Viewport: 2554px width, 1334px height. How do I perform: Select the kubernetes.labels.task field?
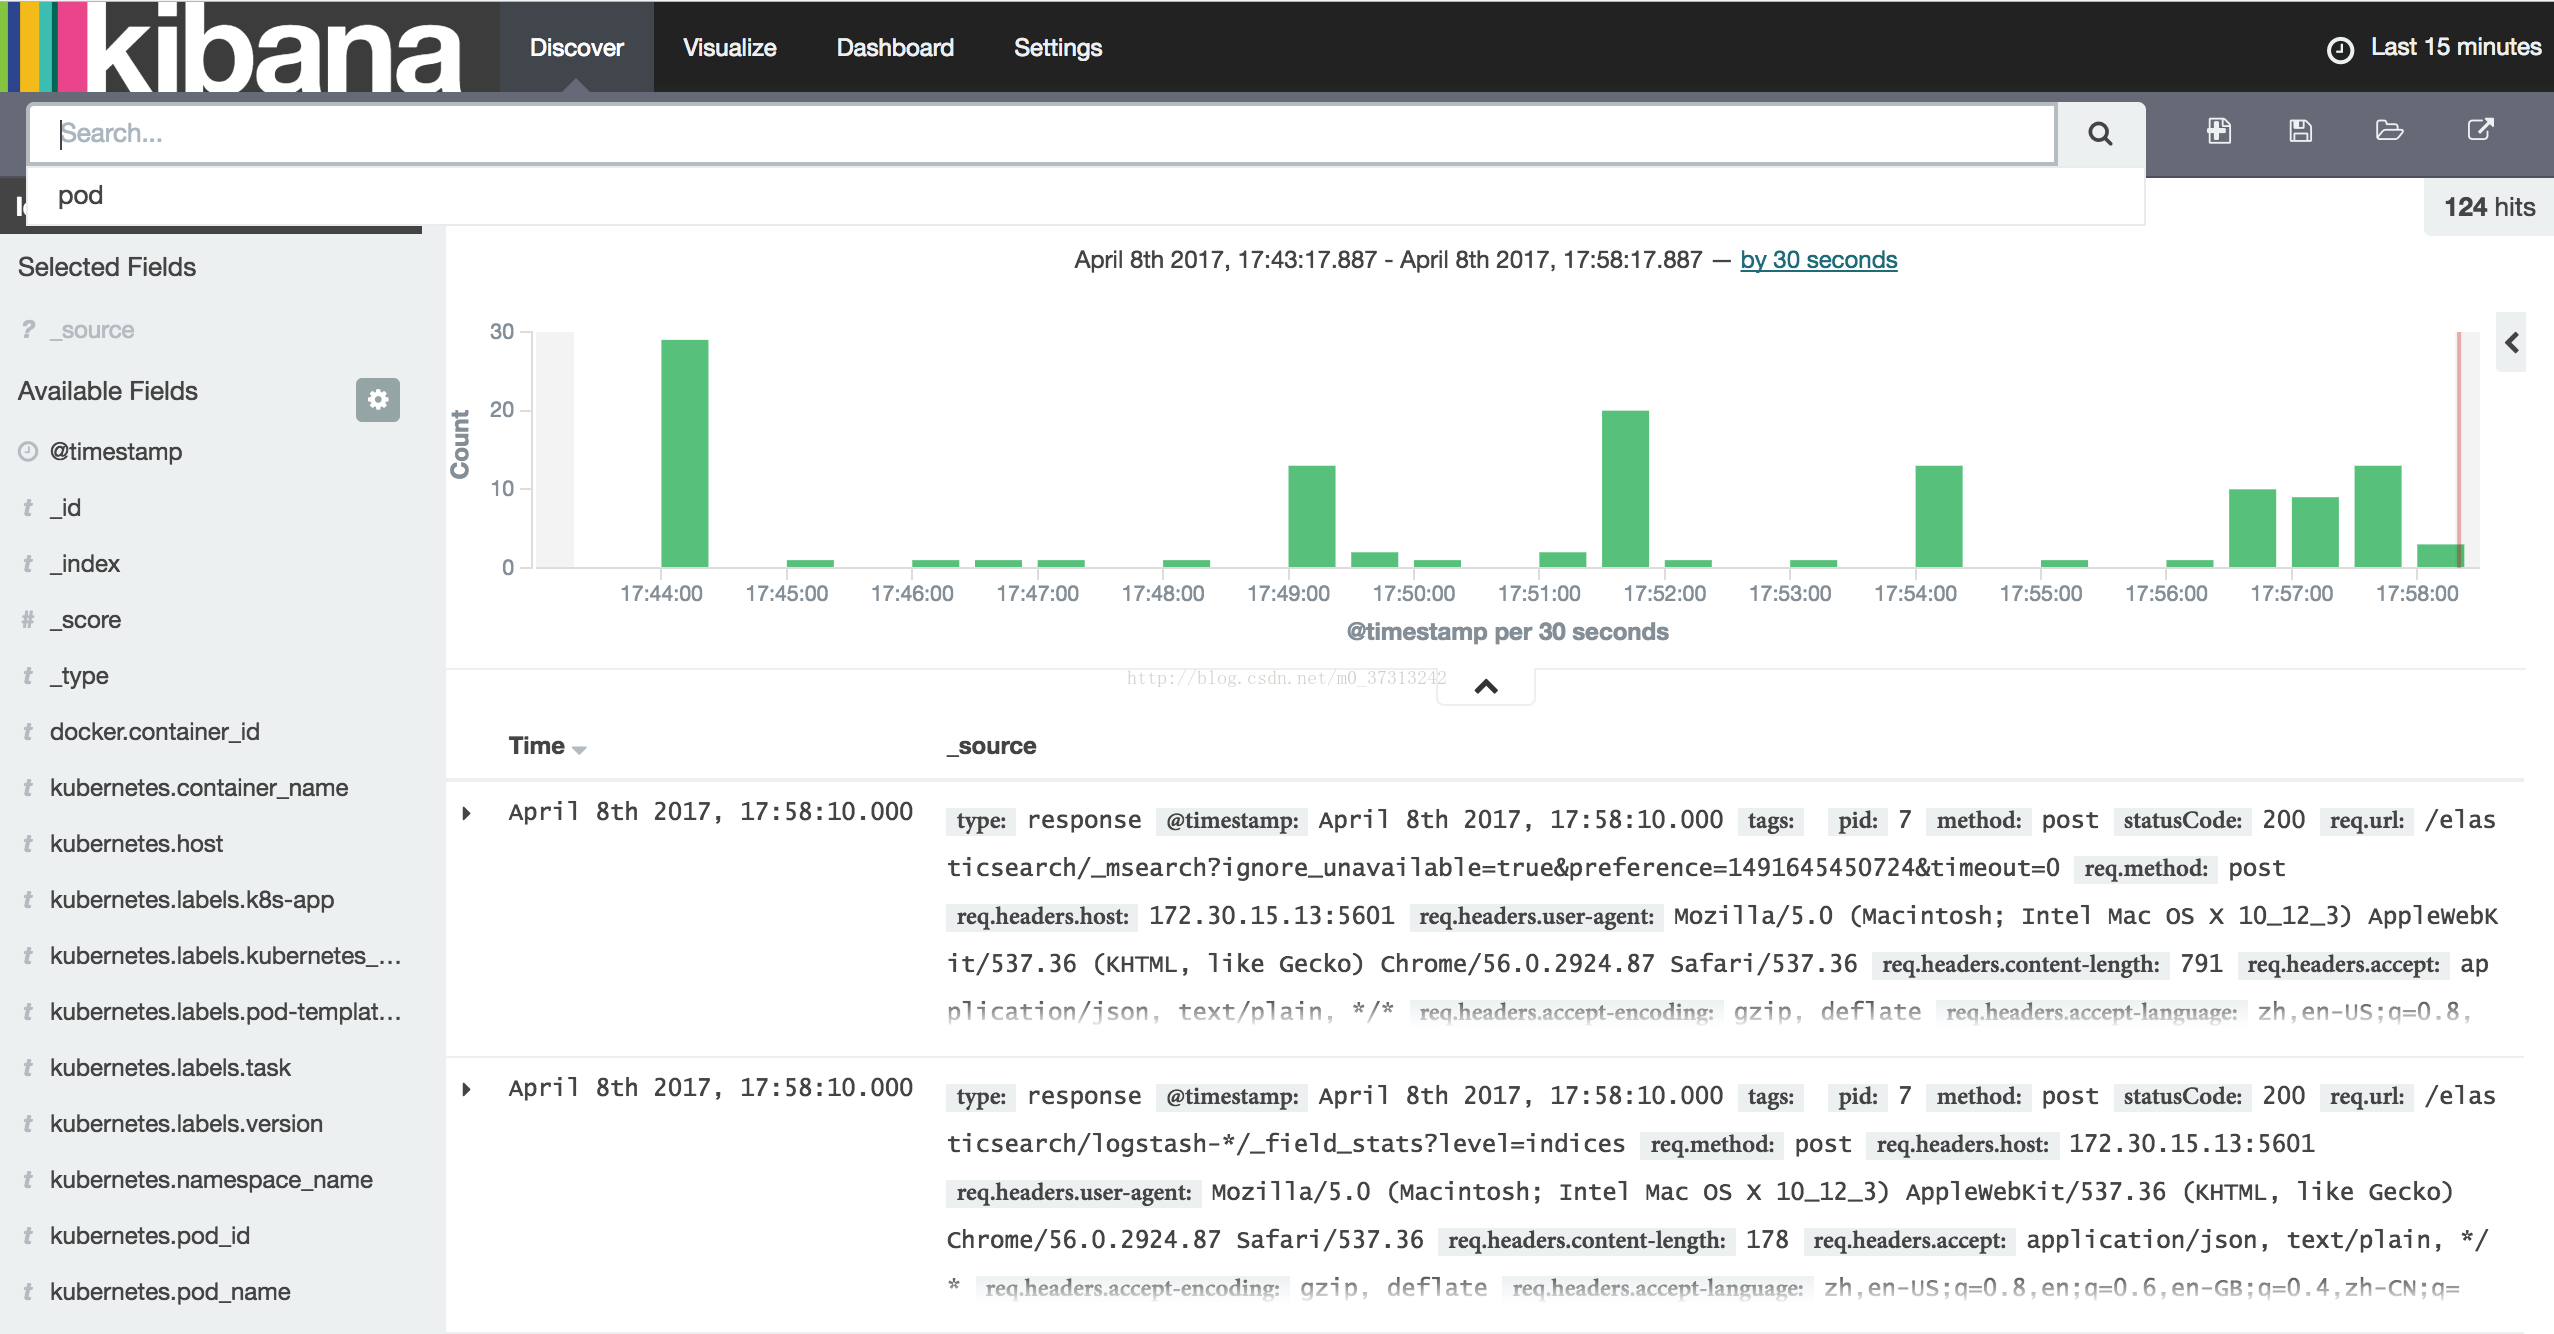170,1068
